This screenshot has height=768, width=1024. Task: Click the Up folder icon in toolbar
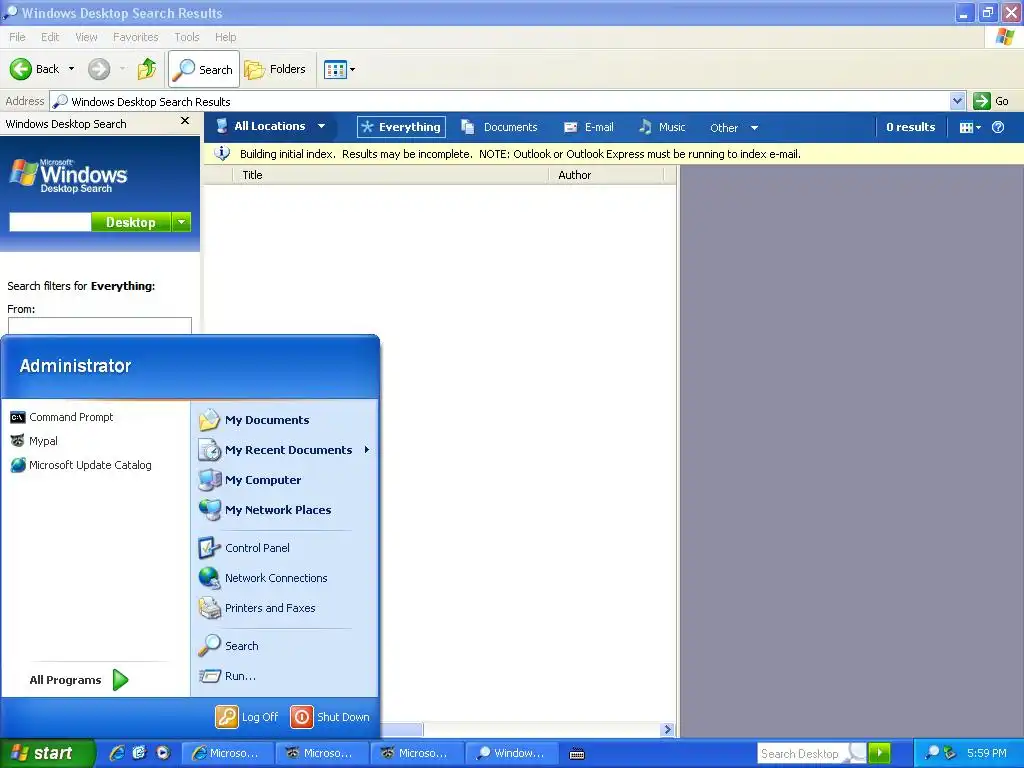[147, 69]
